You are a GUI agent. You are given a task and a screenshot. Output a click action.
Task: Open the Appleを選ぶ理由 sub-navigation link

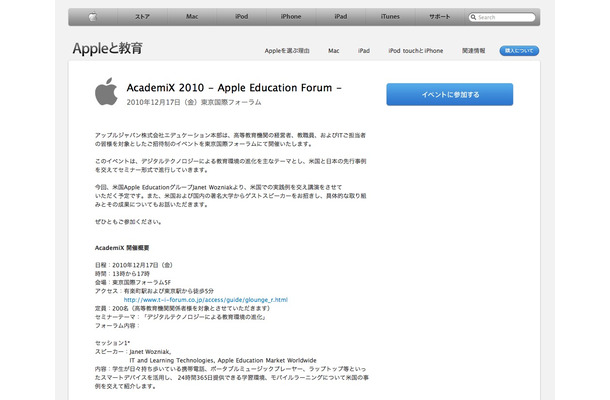(x=287, y=51)
